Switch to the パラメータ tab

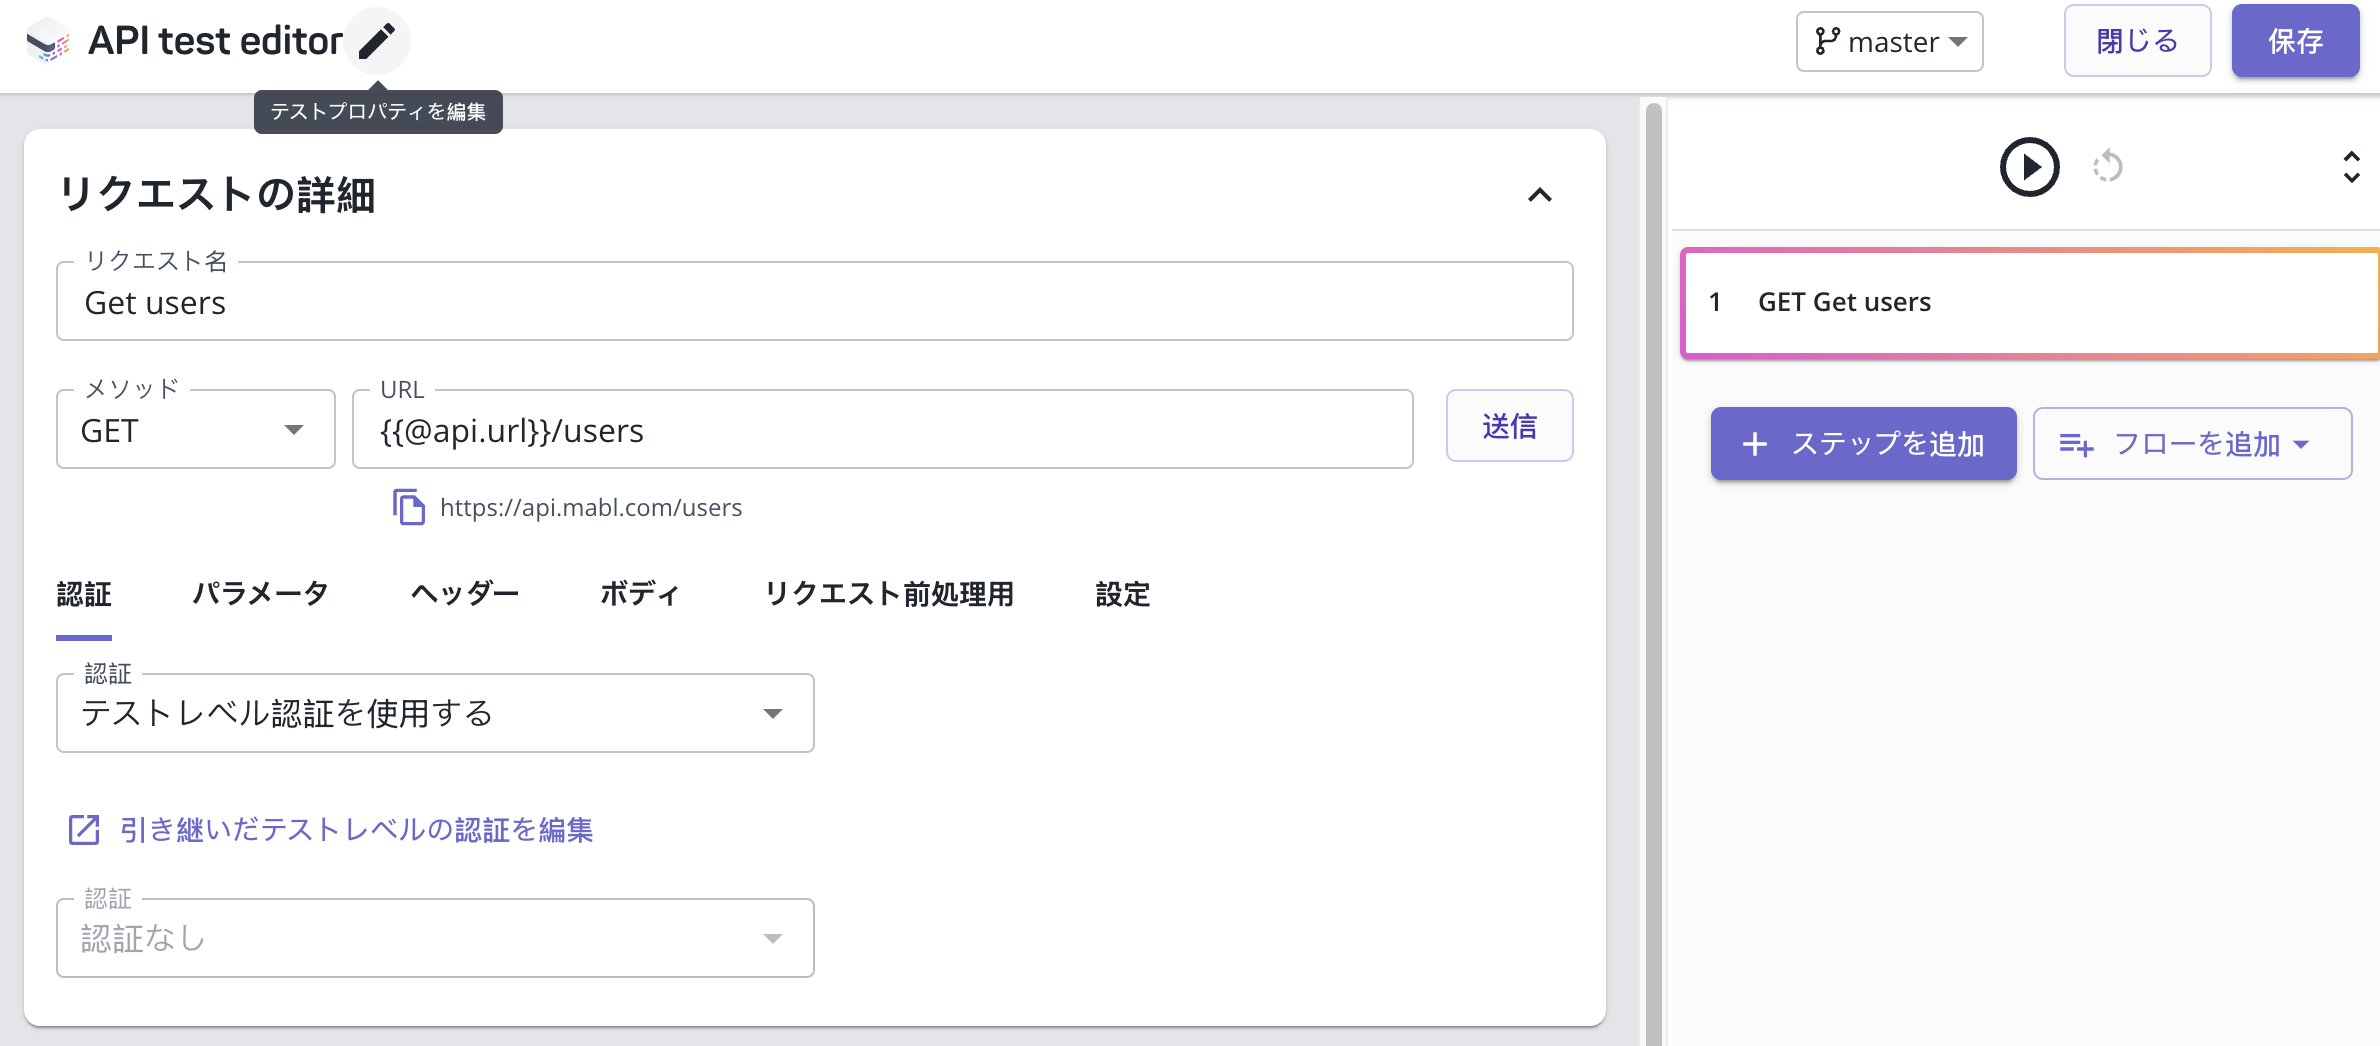(x=260, y=595)
